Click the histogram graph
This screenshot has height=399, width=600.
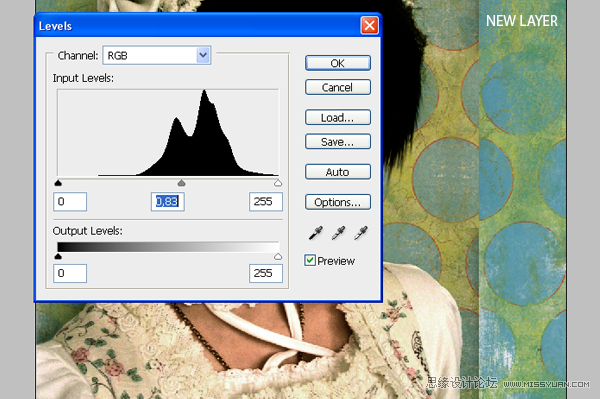pyautogui.click(x=168, y=133)
